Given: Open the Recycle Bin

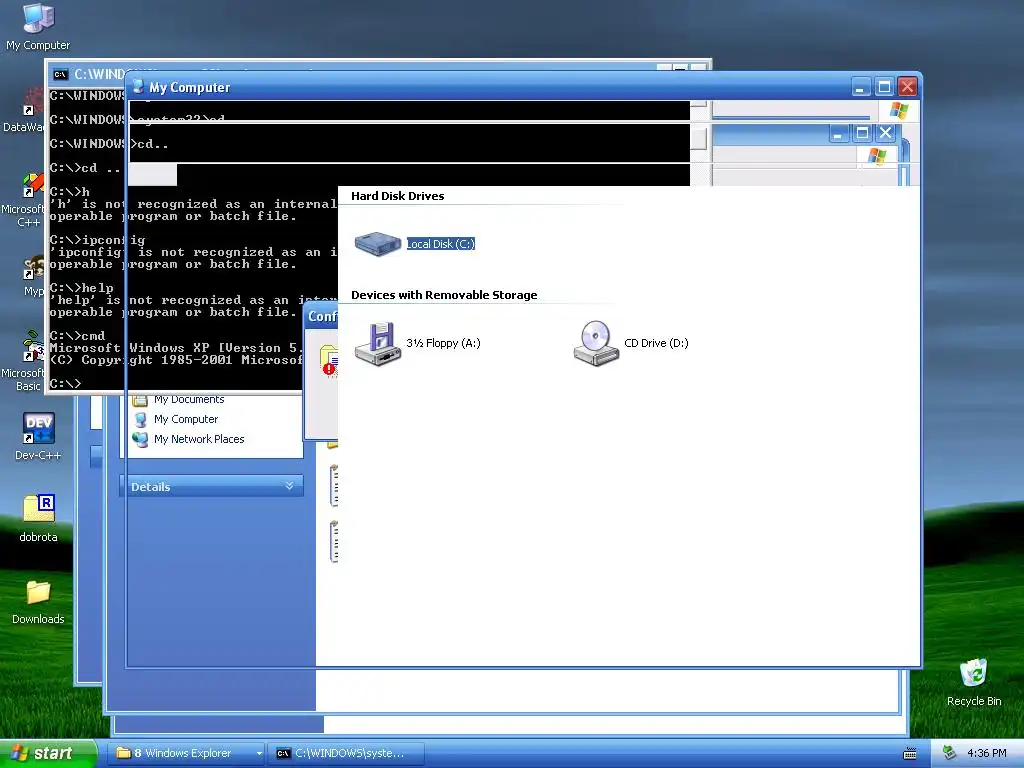Looking at the screenshot, I should pos(974,683).
